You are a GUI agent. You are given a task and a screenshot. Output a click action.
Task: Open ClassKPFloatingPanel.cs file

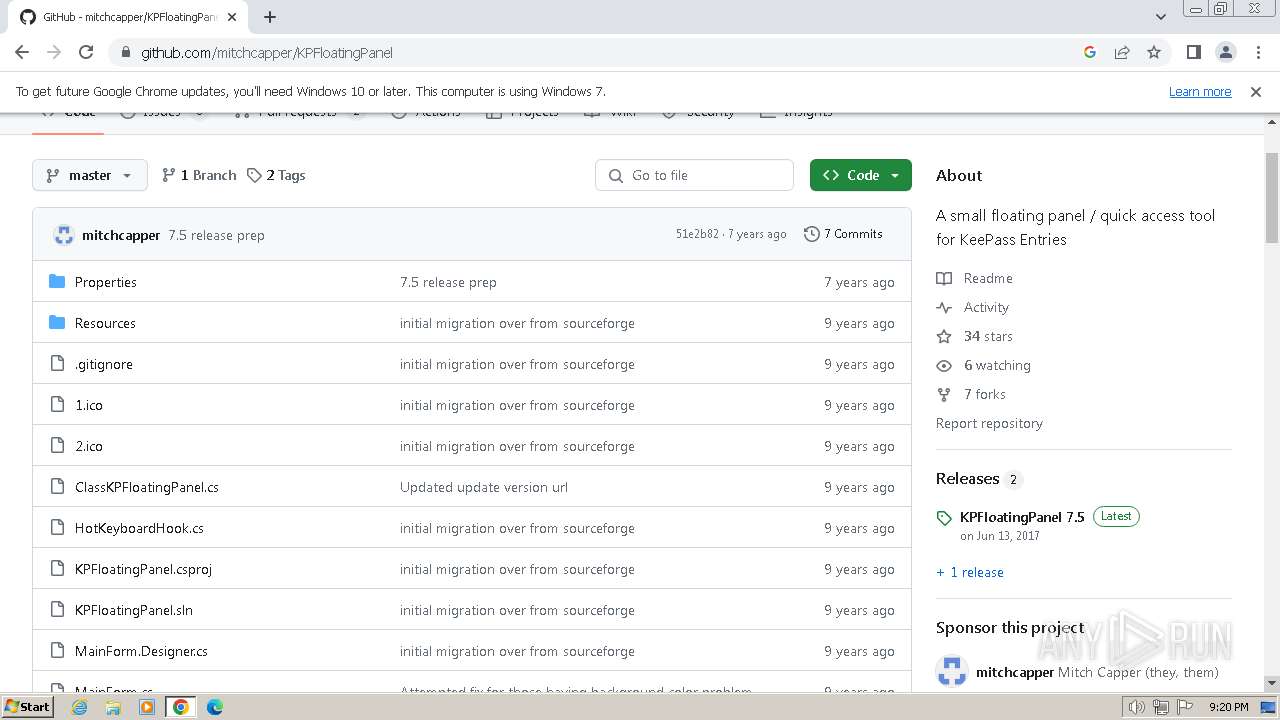tap(147, 487)
